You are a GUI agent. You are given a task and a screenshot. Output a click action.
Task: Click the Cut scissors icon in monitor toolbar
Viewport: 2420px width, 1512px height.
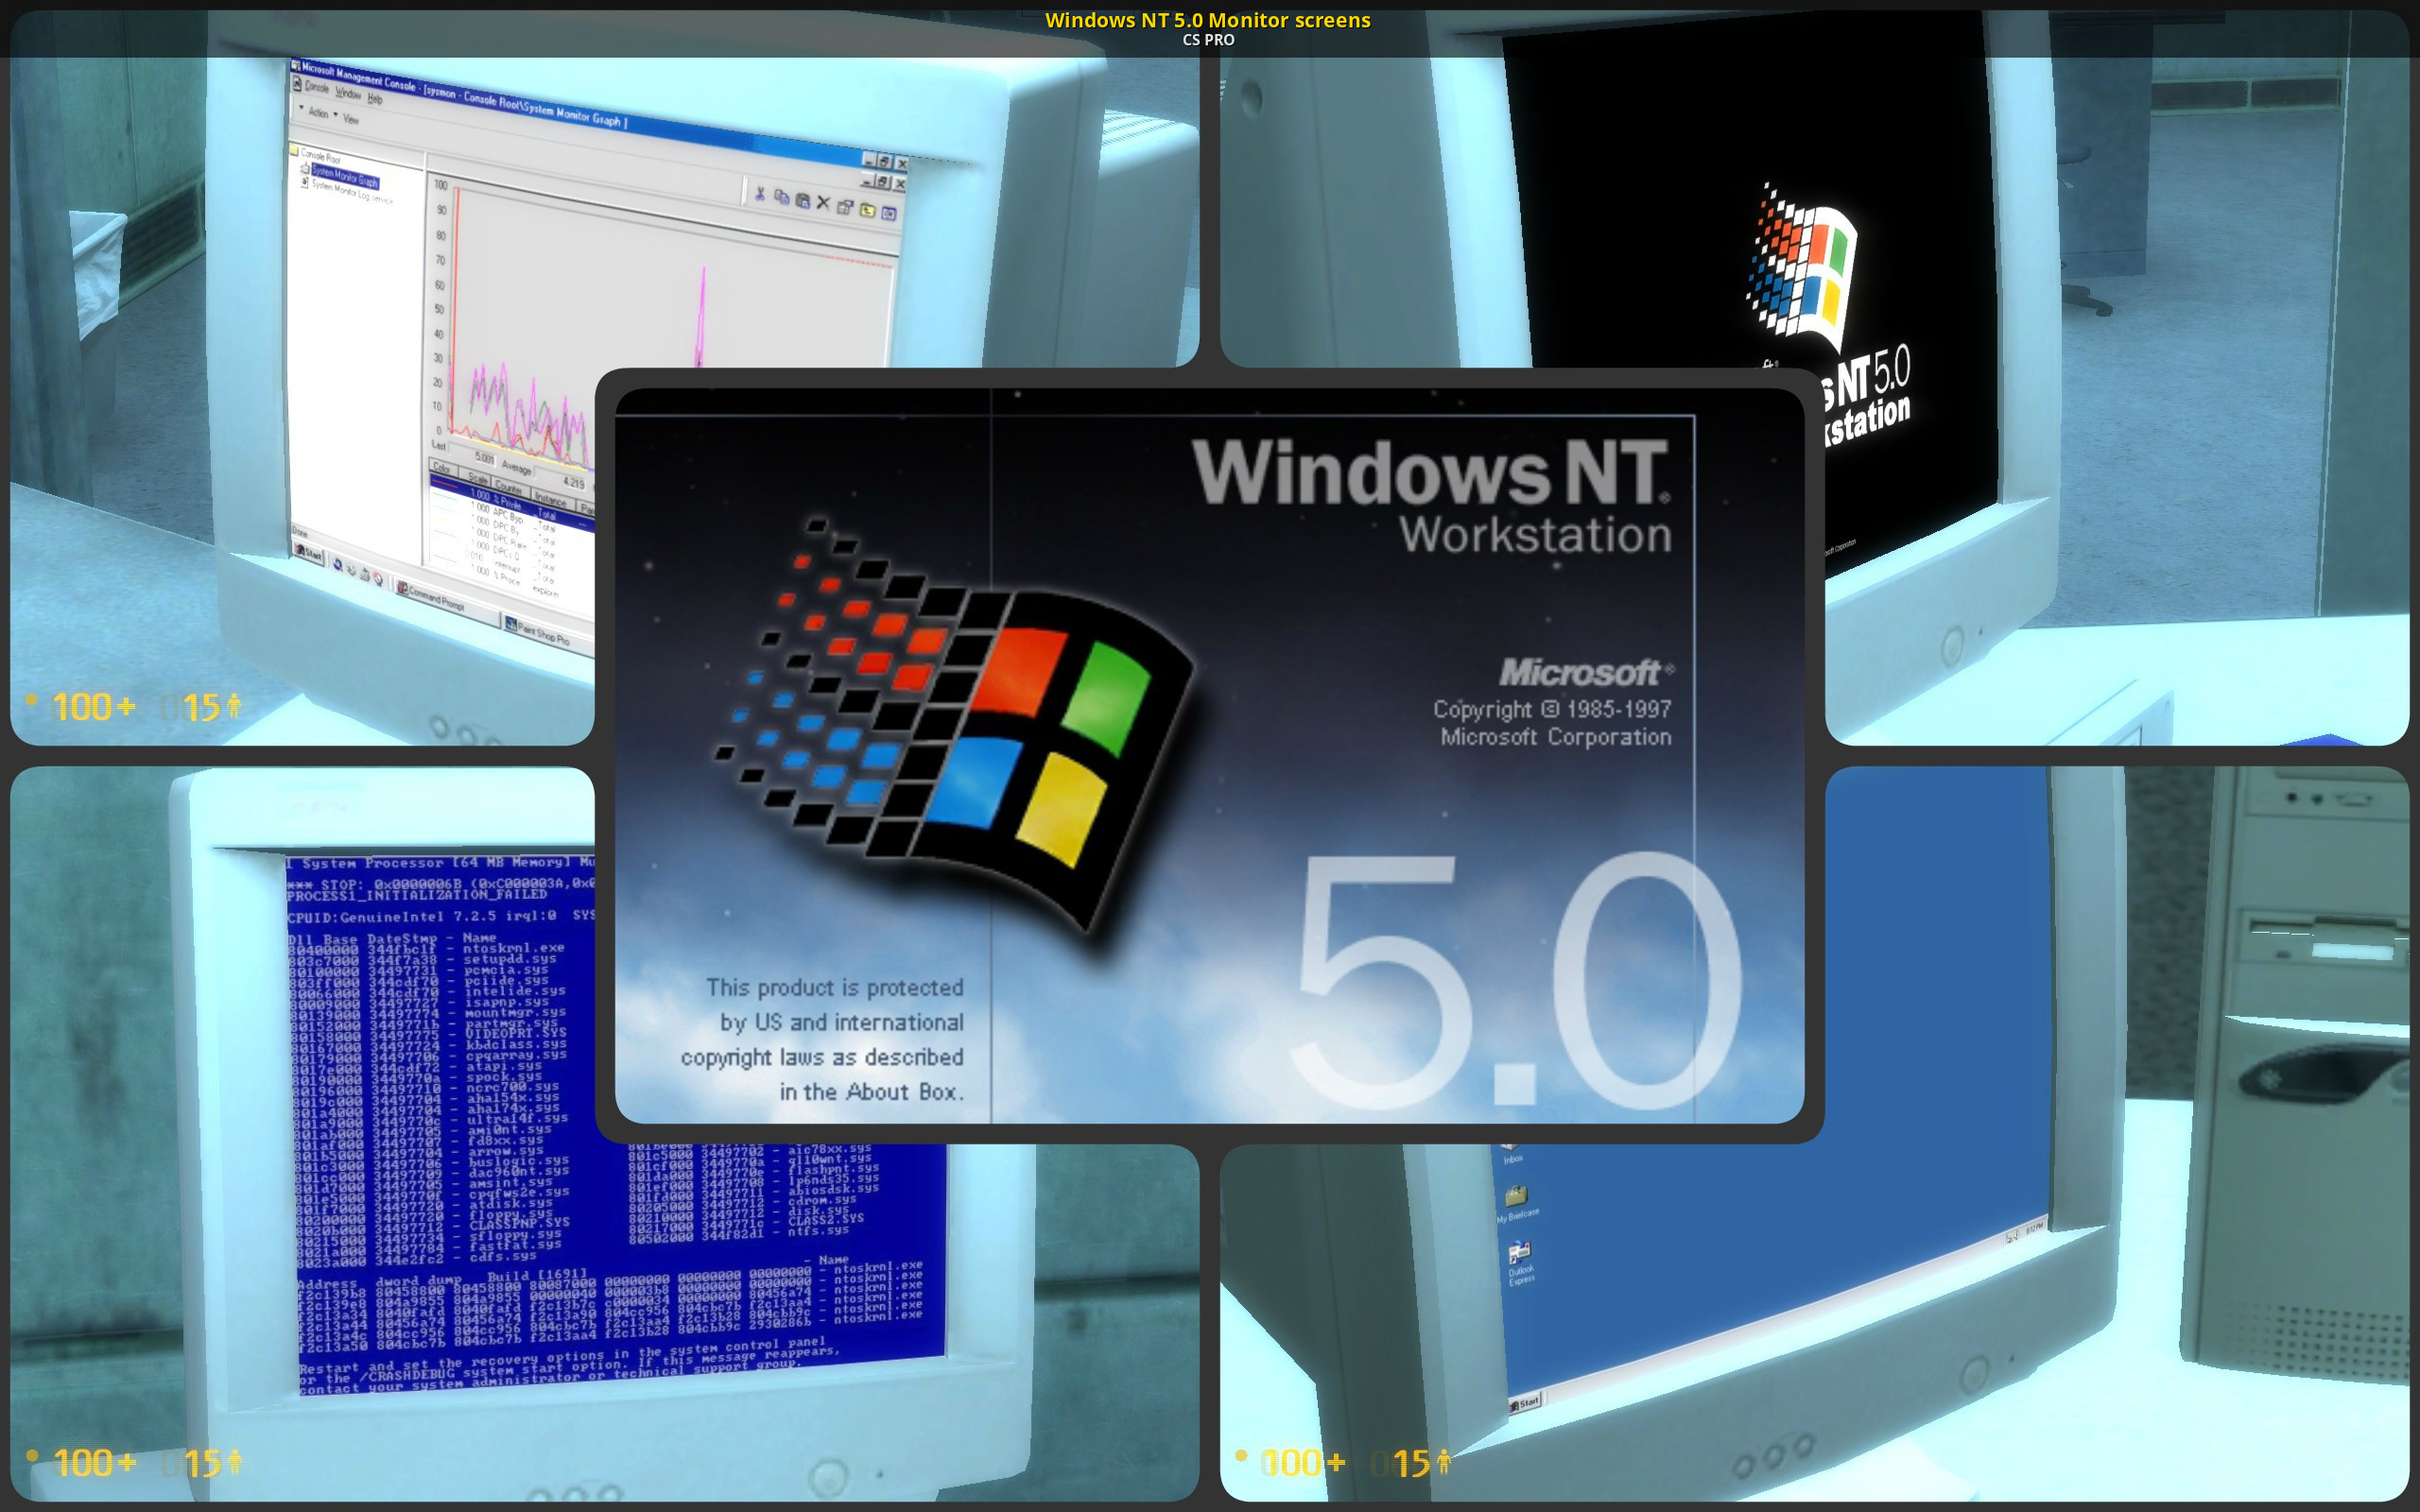tap(760, 194)
